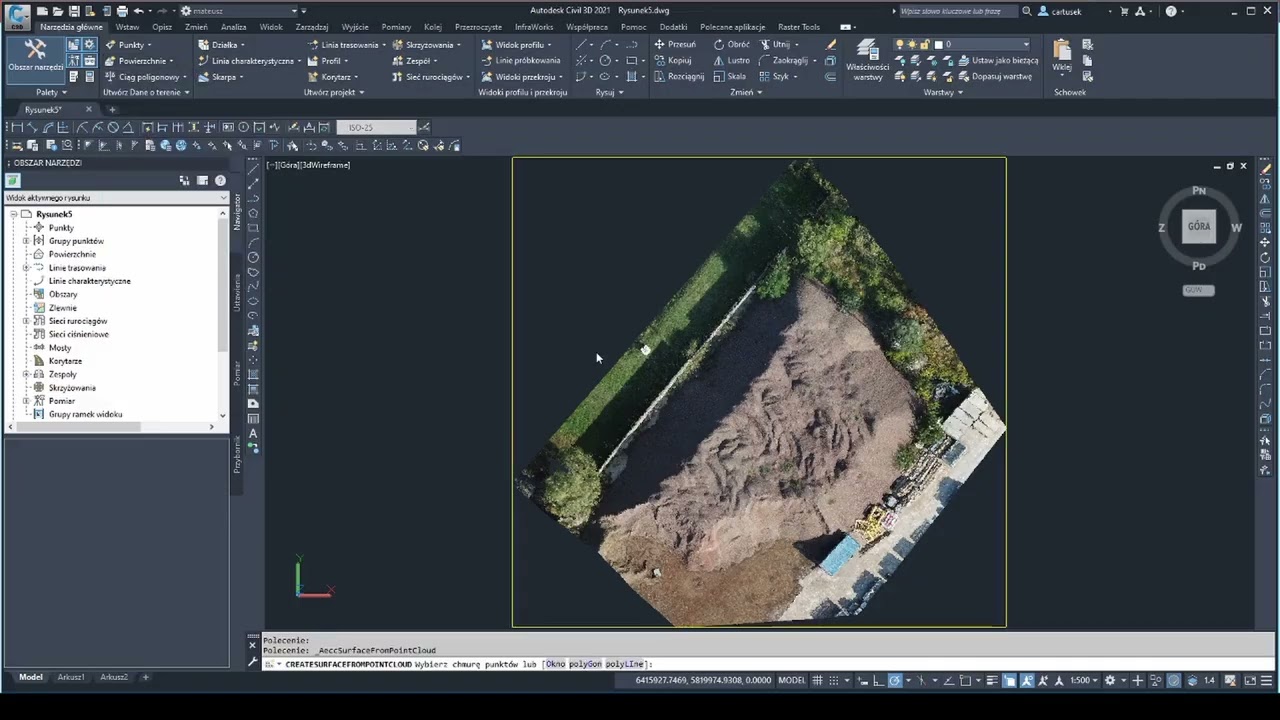Expand the Utwórz projekt panel
The width and height of the screenshot is (1280, 720).
coord(334,92)
